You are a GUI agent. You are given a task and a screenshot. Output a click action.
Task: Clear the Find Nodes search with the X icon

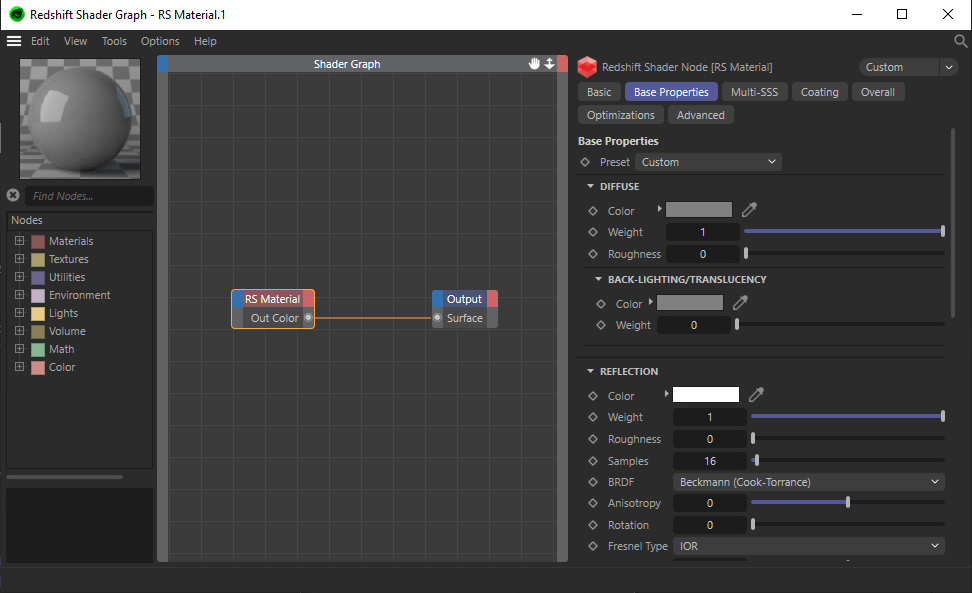click(x=13, y=195)
